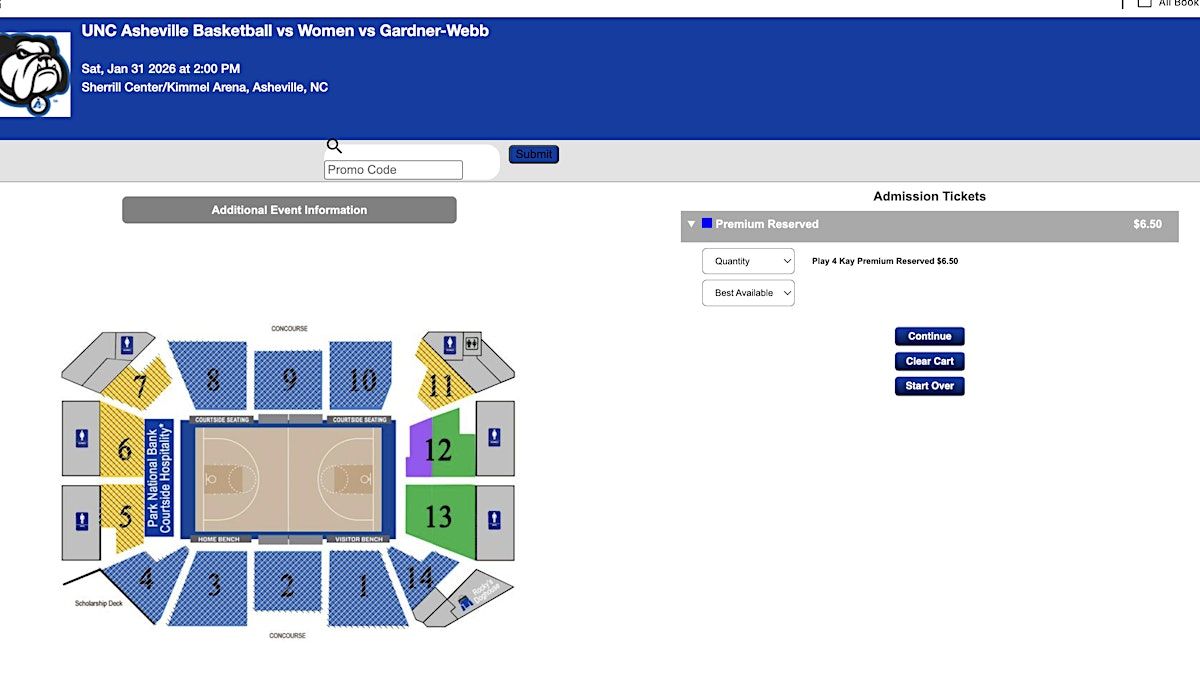
Task: Click the restroom icon right of section 13
Action: (x=494, y=520)
